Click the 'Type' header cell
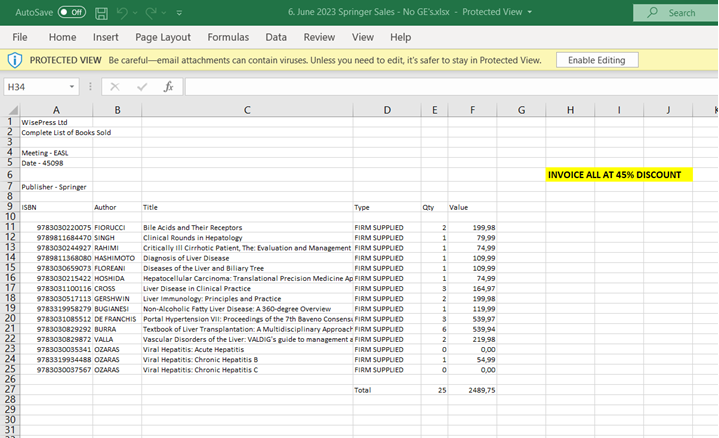This screenshot has height=438, width=719. pos(387,207)
